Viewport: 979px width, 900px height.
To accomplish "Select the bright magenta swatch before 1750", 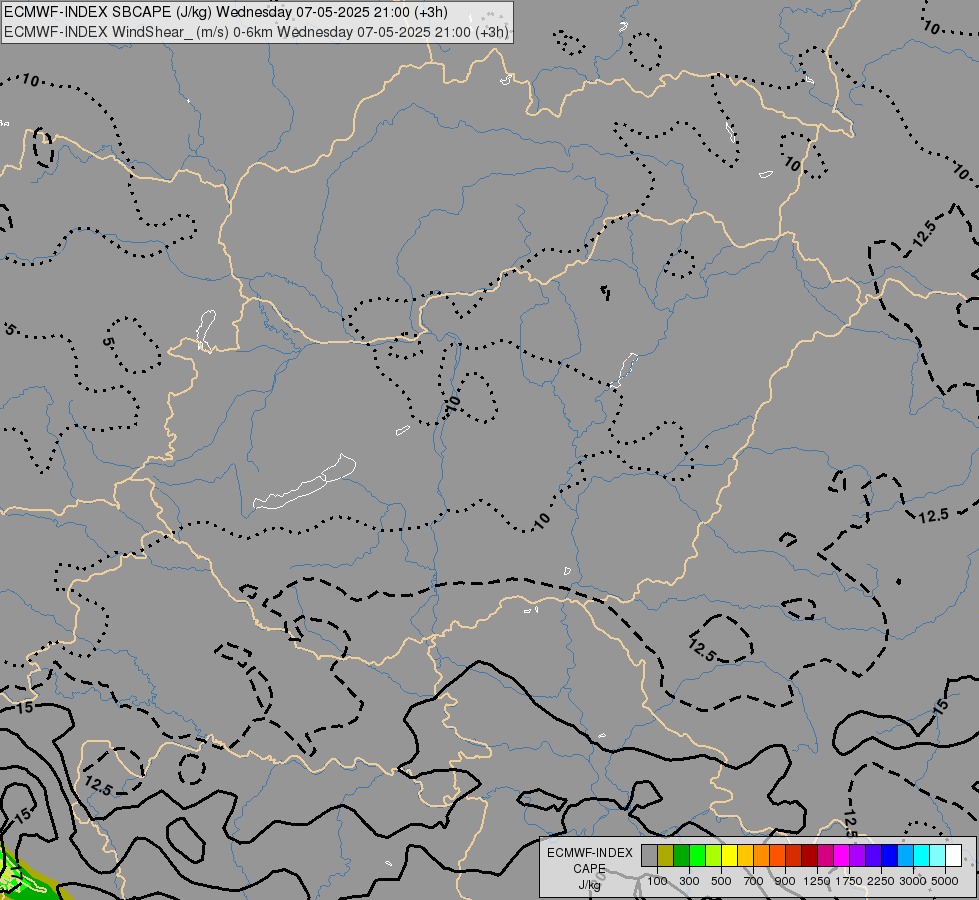I will [842, 855].
